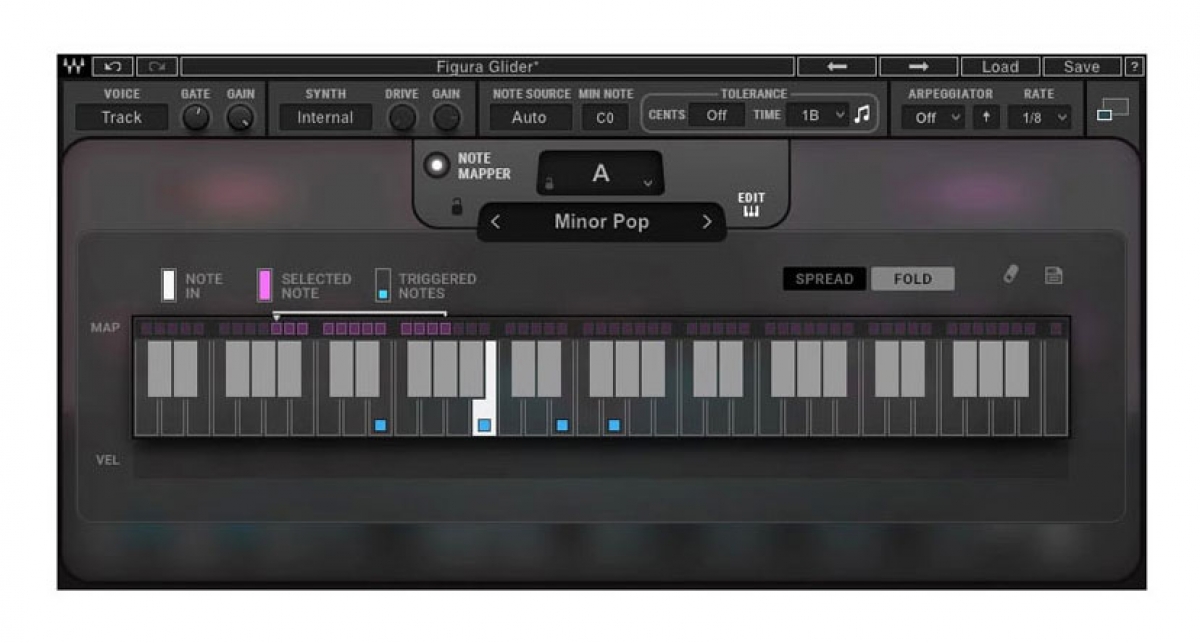Open the help question mark
The width and height of the screenshot is (1200, 643).
1134,67
